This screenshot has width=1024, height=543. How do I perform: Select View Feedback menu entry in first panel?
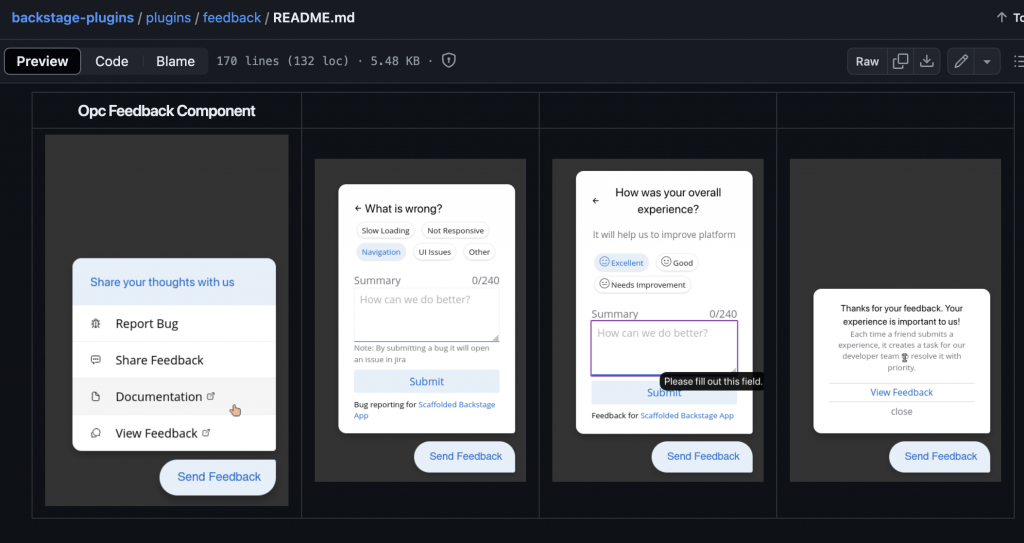(174, 433)
